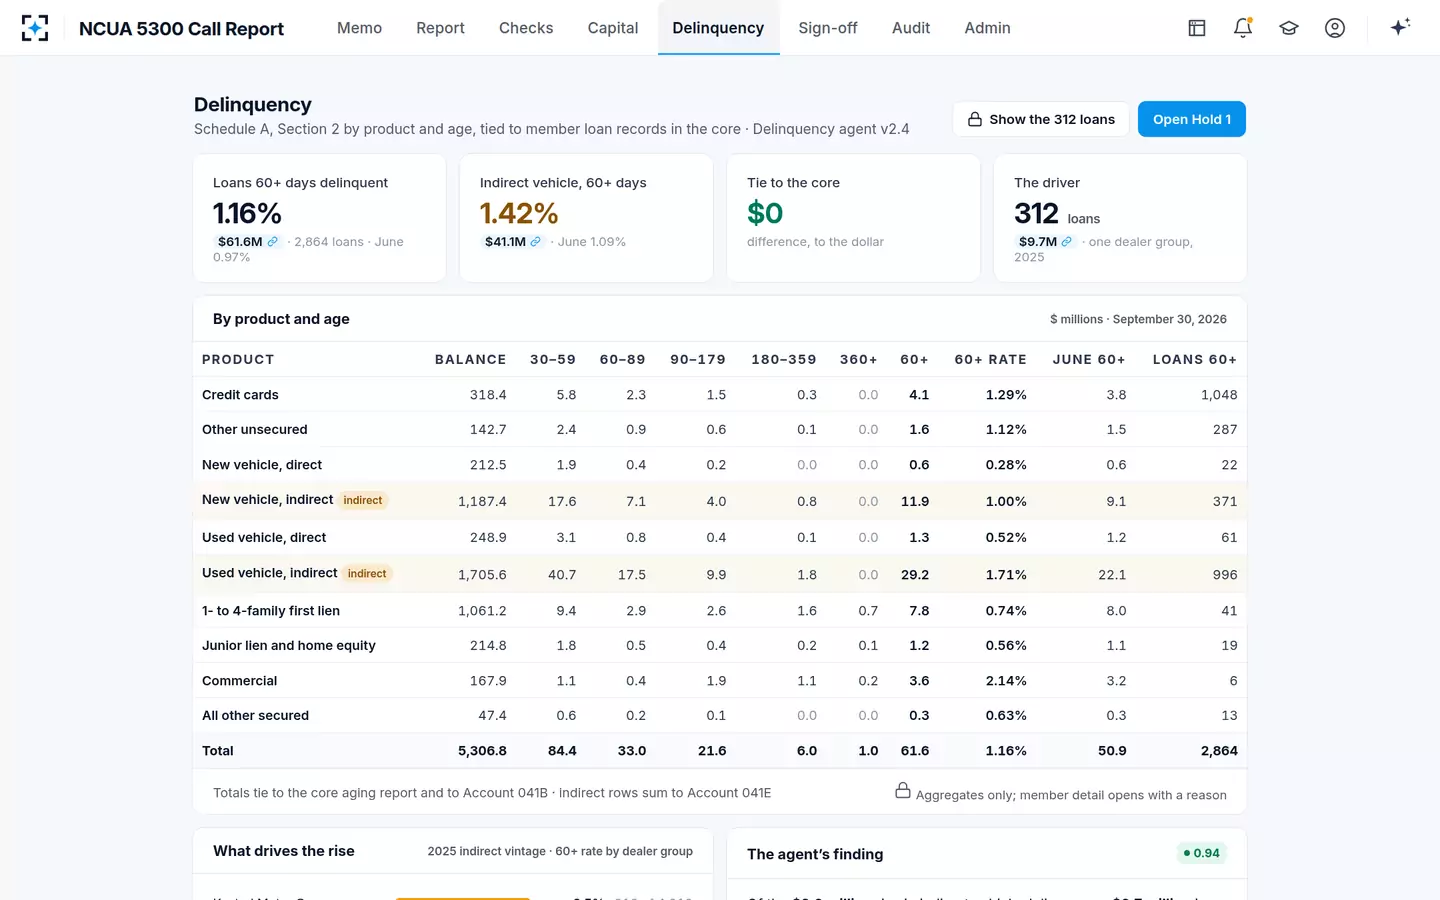Viewport: 1440px width, 900px height.
Task: Select the All other secured row label
Action: coord(255,716)
